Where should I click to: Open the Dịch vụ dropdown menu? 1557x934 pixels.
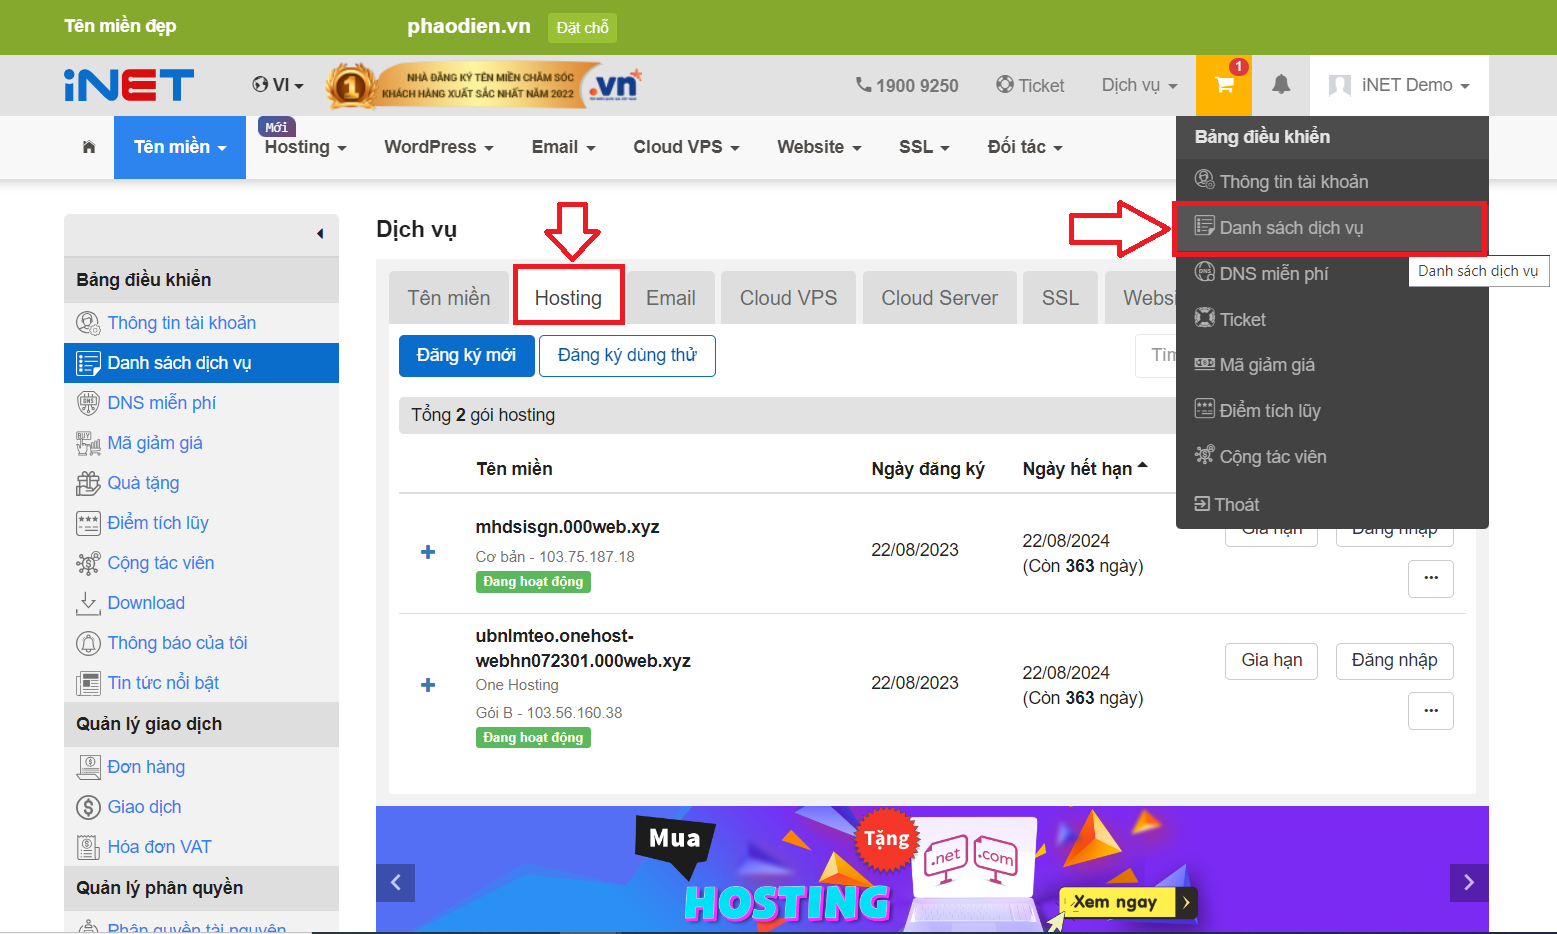[1137, 85]
